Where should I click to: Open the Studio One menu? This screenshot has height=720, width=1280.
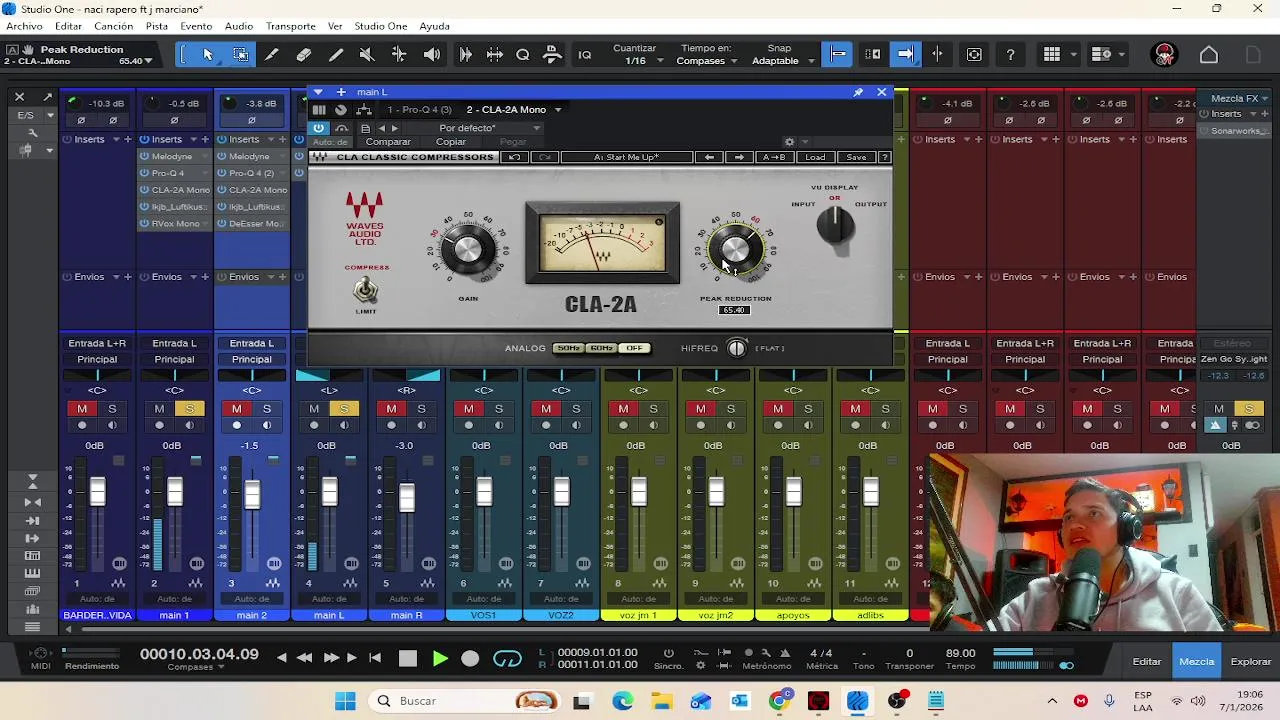click(381, 26)
